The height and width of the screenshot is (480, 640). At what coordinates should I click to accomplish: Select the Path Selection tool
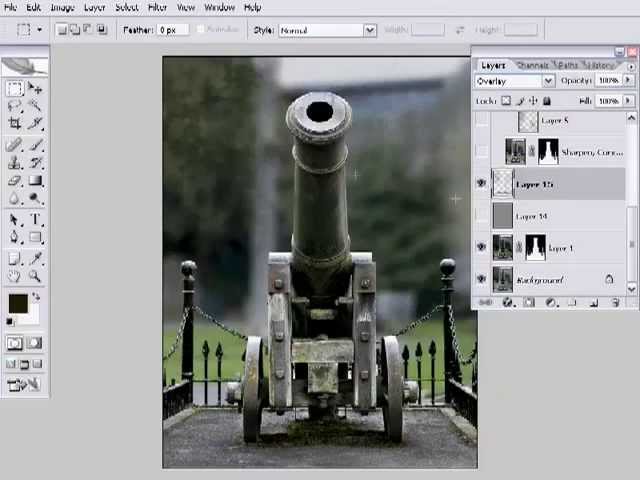click(14, 219)
